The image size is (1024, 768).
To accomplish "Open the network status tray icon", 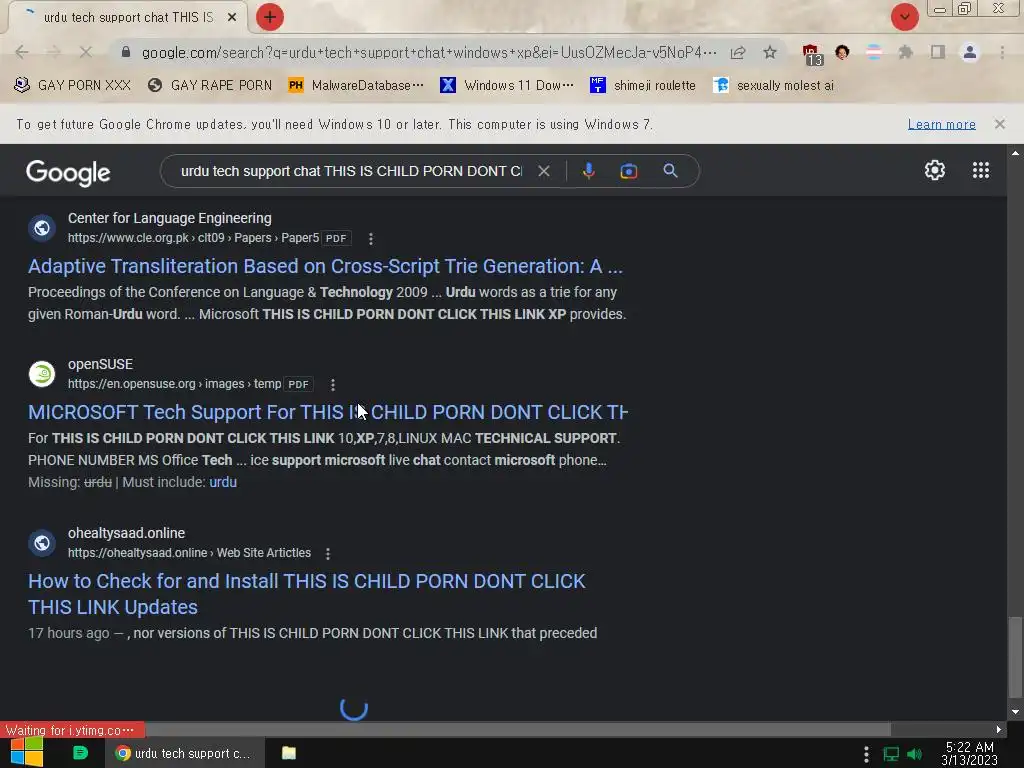I will click(891, 754).
